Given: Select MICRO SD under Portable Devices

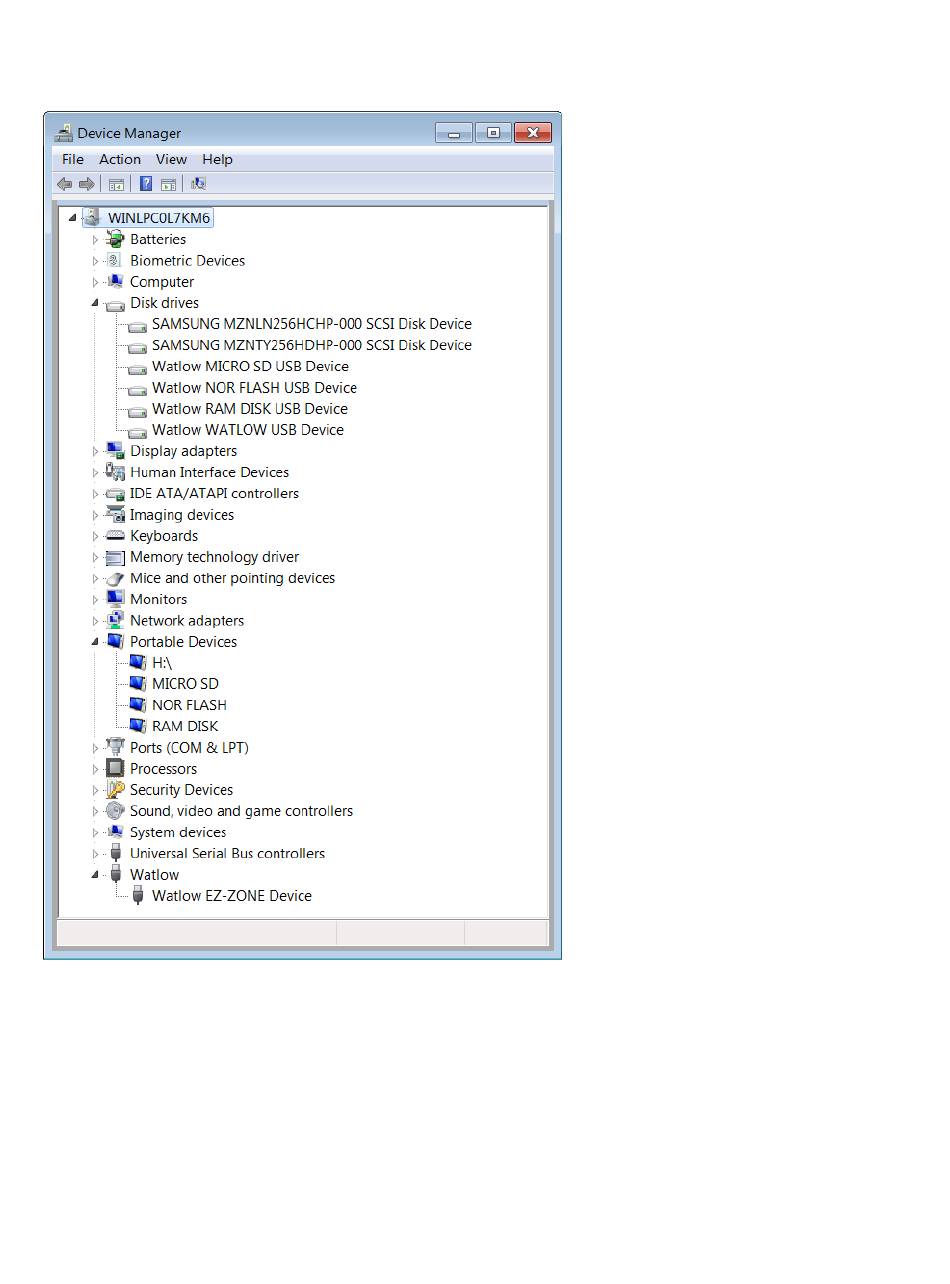Looking at the screenshot, I should 185,684.
